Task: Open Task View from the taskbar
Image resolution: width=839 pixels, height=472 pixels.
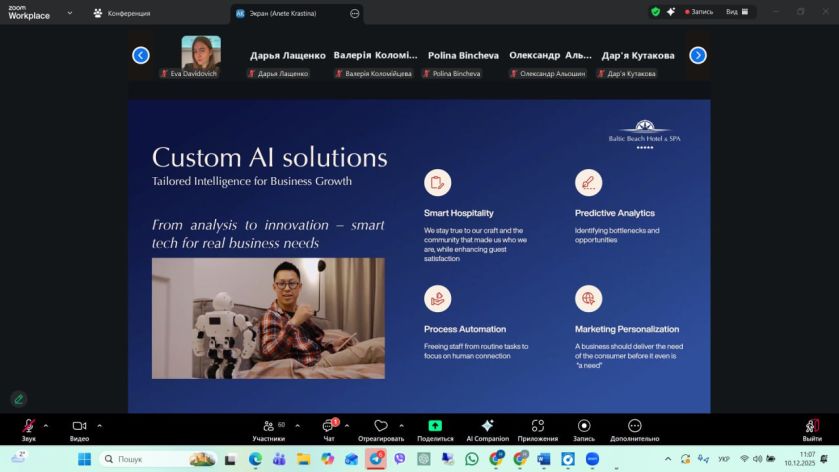Action: point(231,459)
